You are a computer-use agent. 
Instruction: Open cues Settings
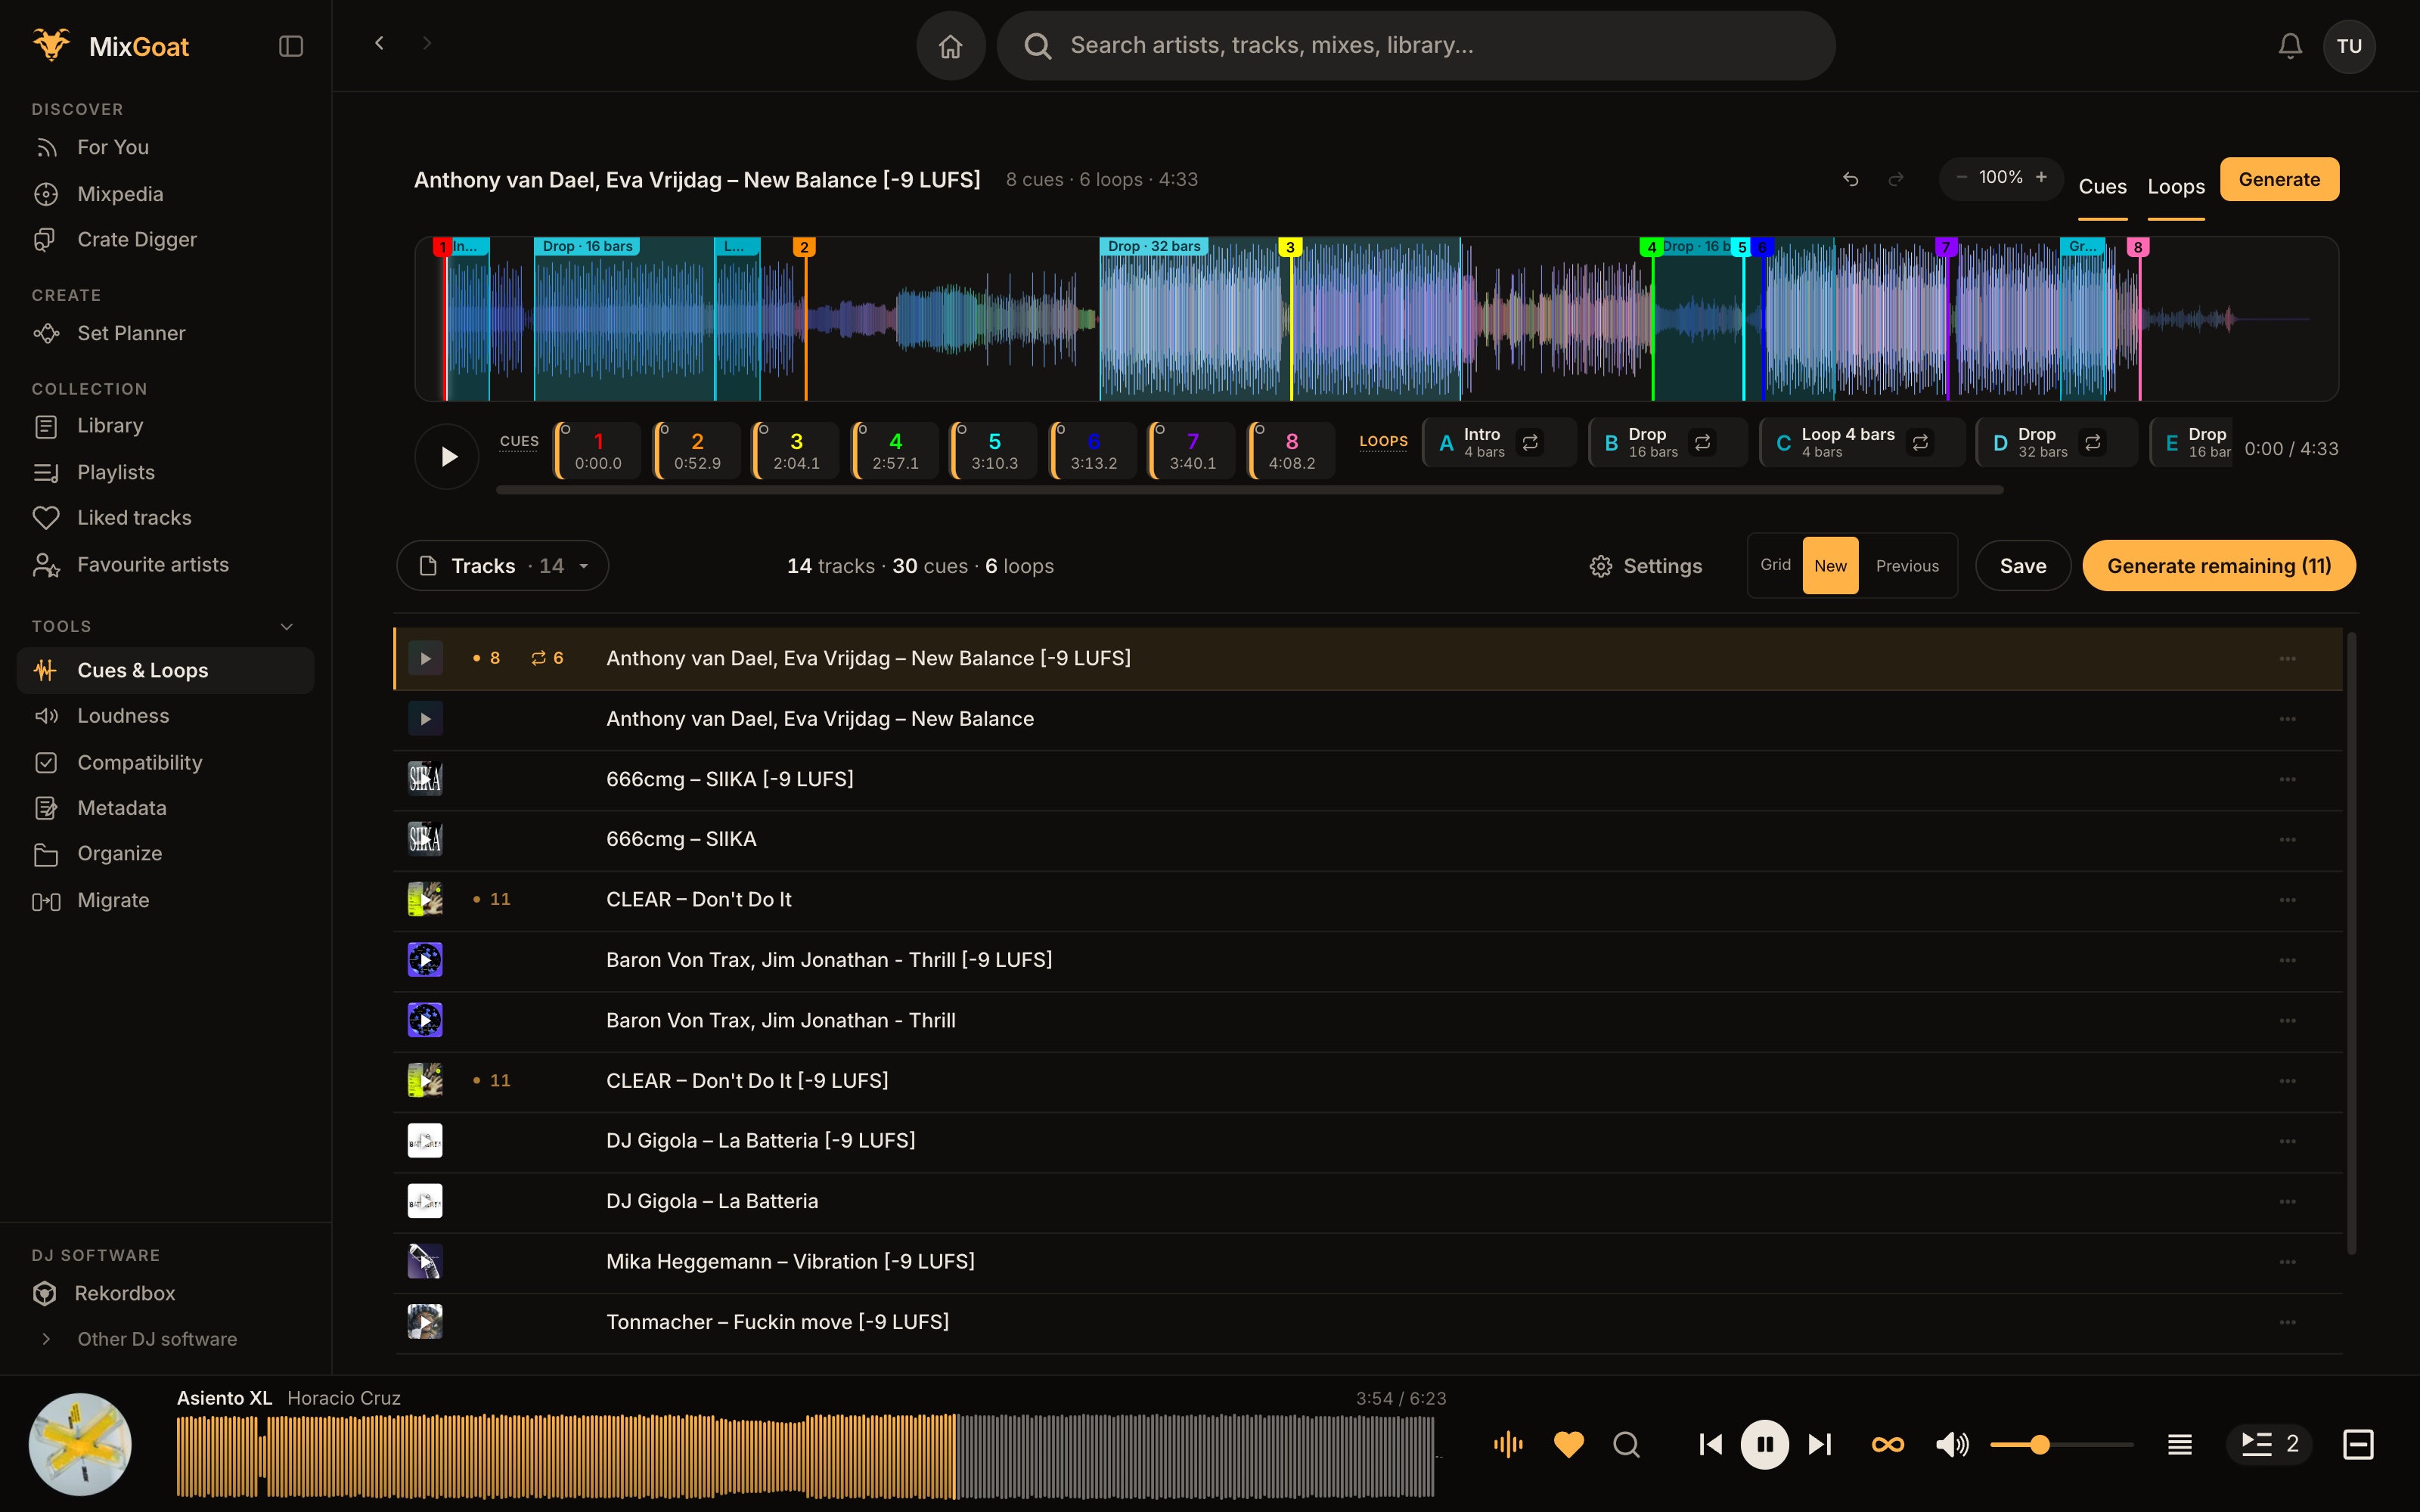[x=1646, y=566]
